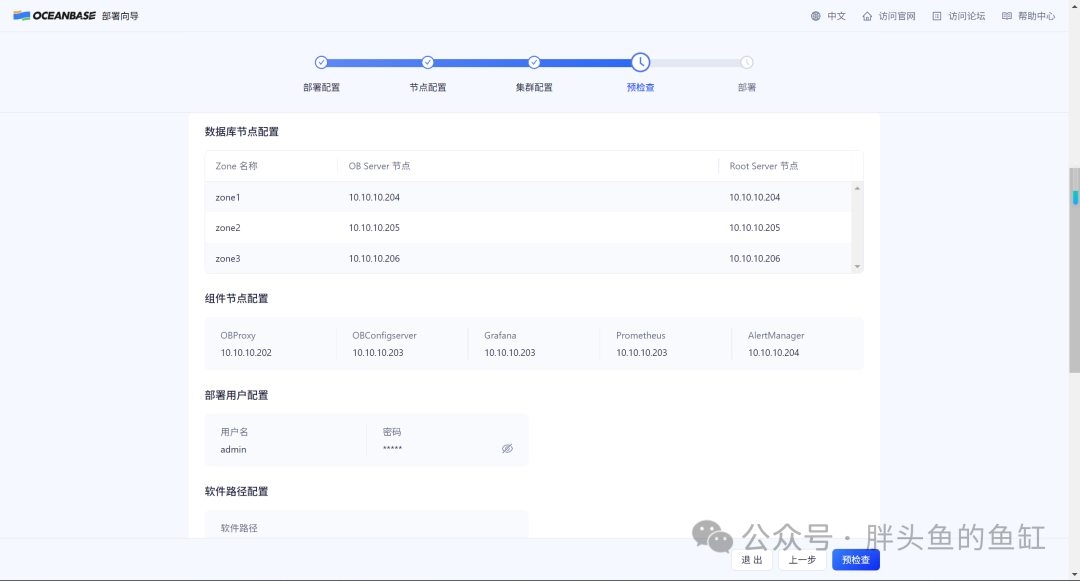Open the 中文 language dropdown
1080x581 pixels.
click(x=829, y=16)
